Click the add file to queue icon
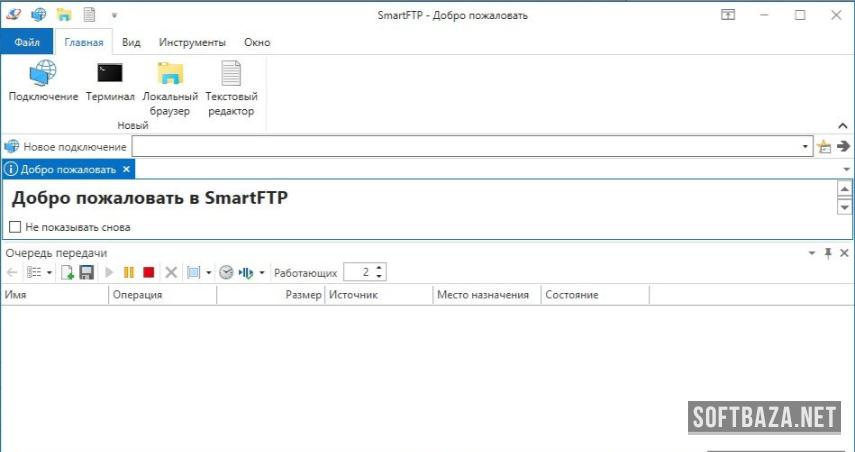Viewport: 855px width, 452px height. tap(67, 272)
